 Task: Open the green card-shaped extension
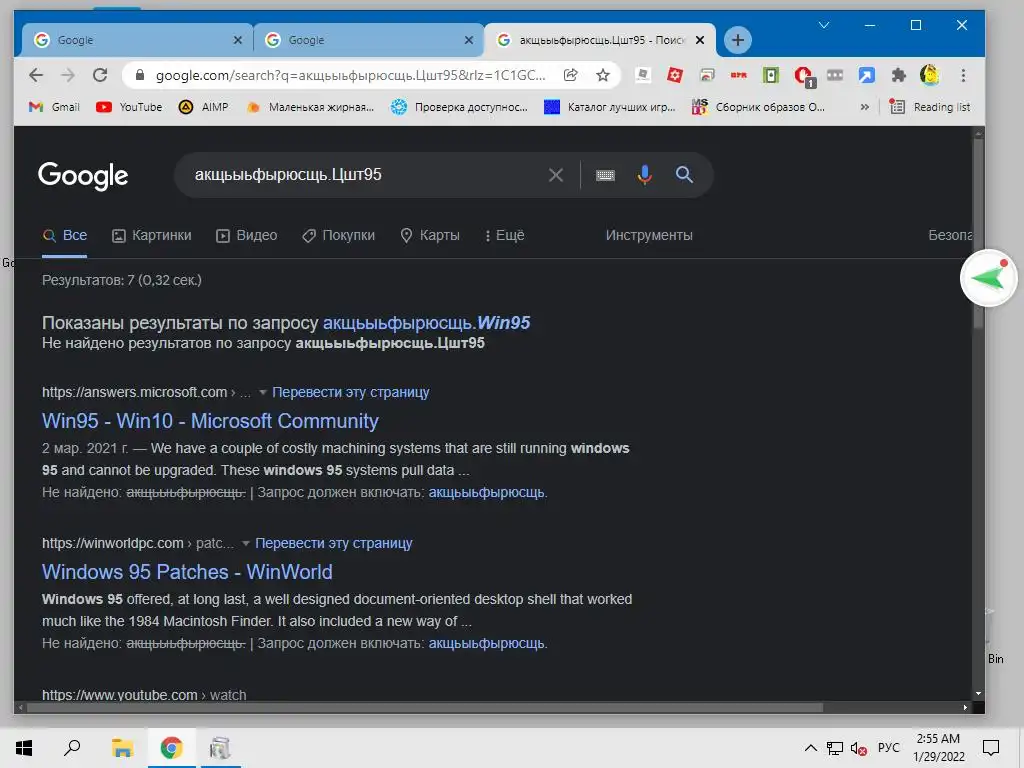click(x=771, y=75)
